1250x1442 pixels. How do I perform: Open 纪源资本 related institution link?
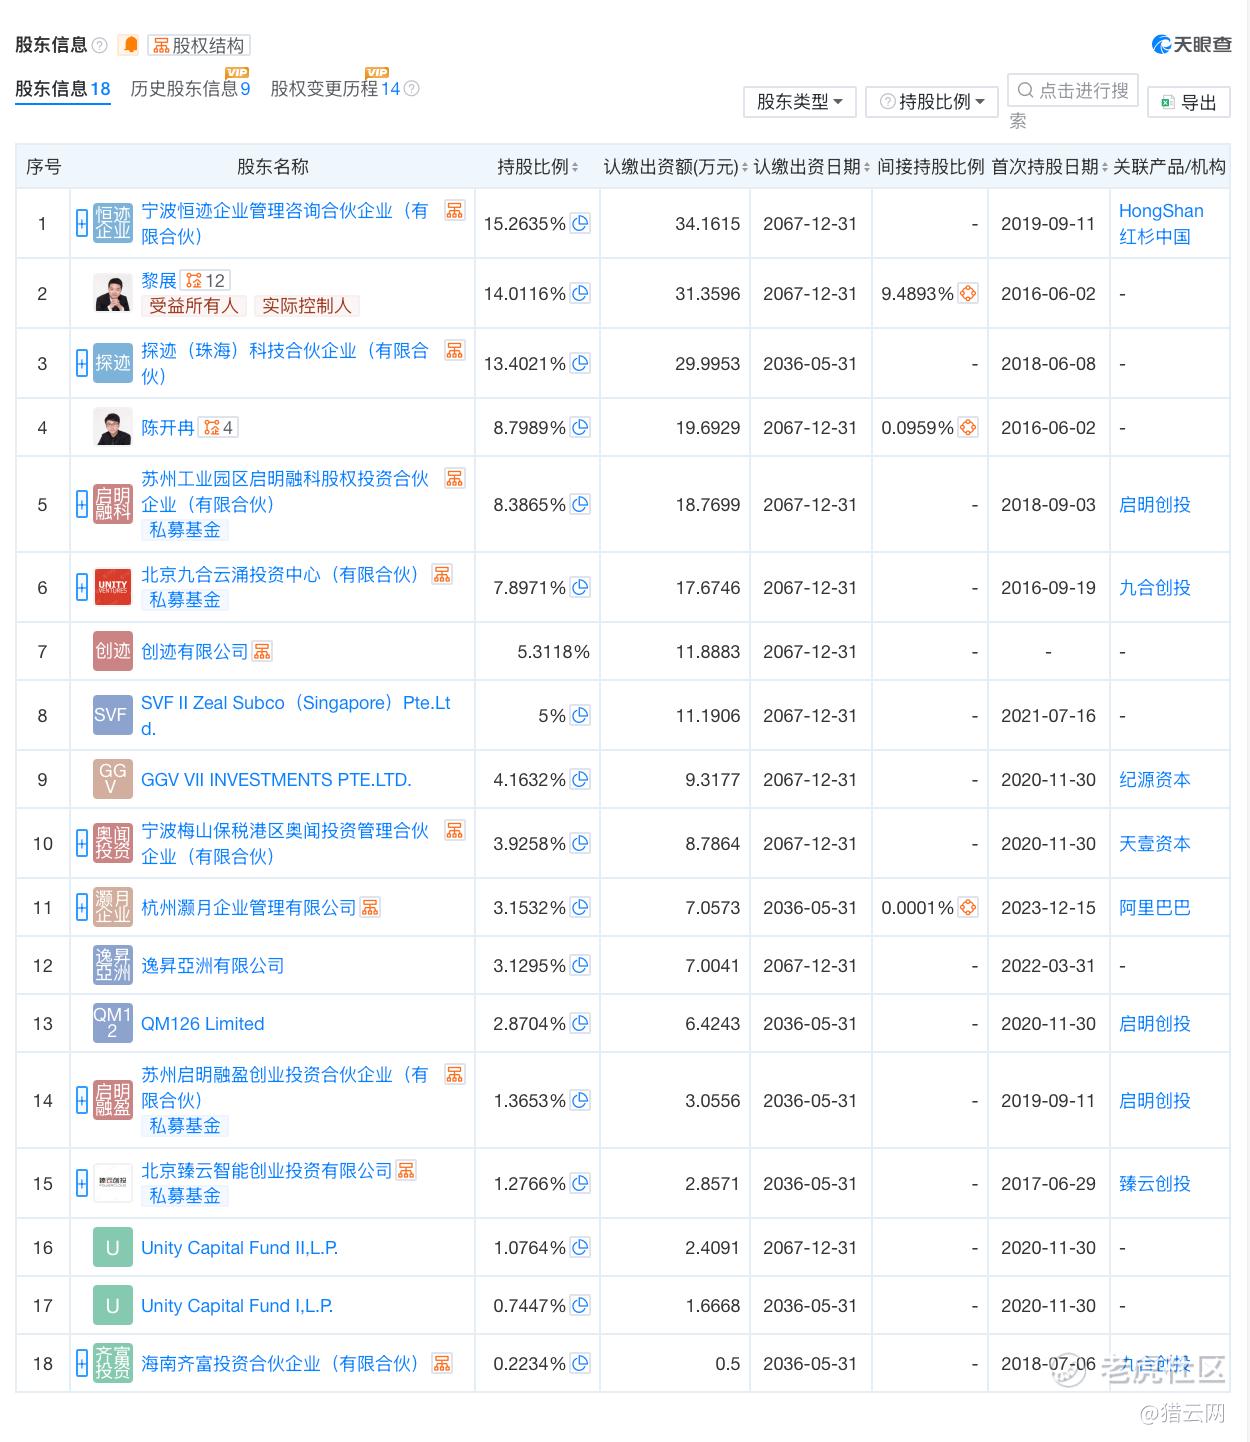point(1155,780)
